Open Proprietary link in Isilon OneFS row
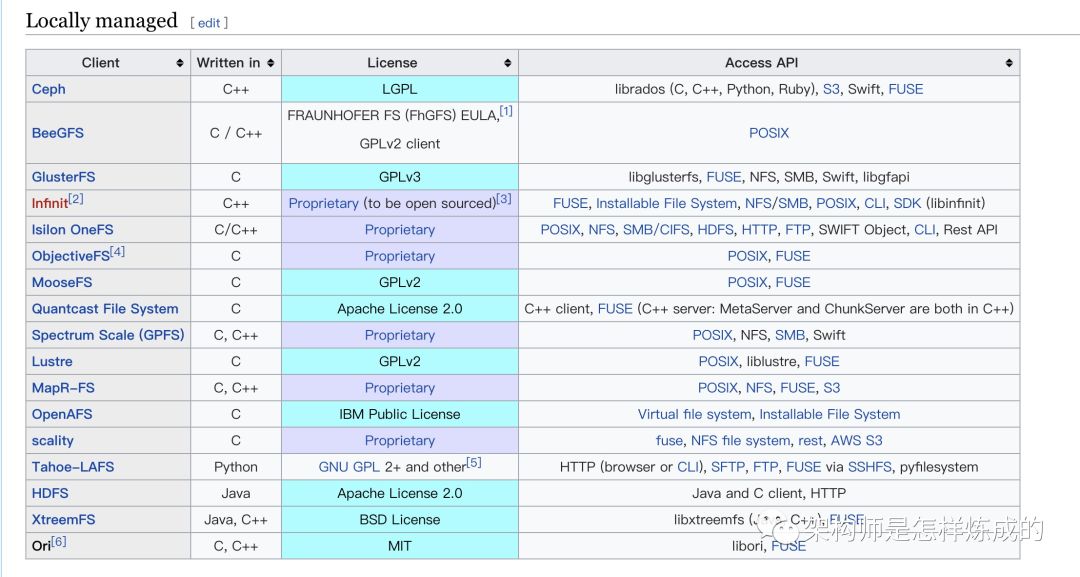The width and height of the screenshot is (1080, 577). pos(399,229)
